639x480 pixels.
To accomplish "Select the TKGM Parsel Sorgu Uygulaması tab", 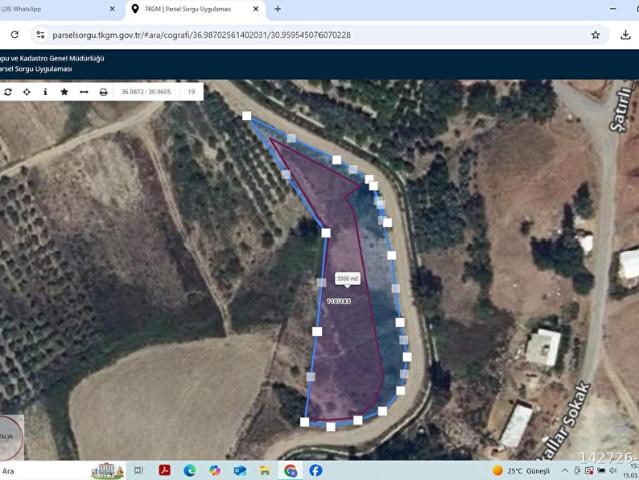I will (190, 9).
